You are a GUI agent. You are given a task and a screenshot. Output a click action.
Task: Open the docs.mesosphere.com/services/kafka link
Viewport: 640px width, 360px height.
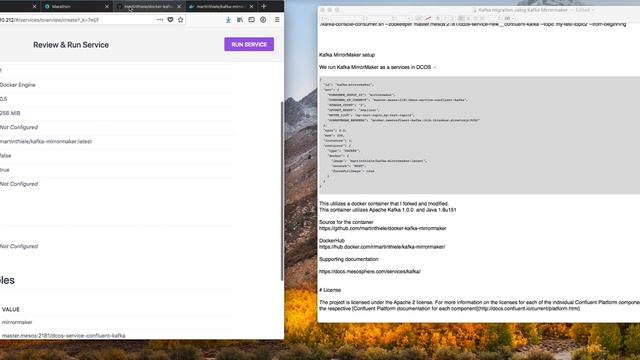(370, 271)
